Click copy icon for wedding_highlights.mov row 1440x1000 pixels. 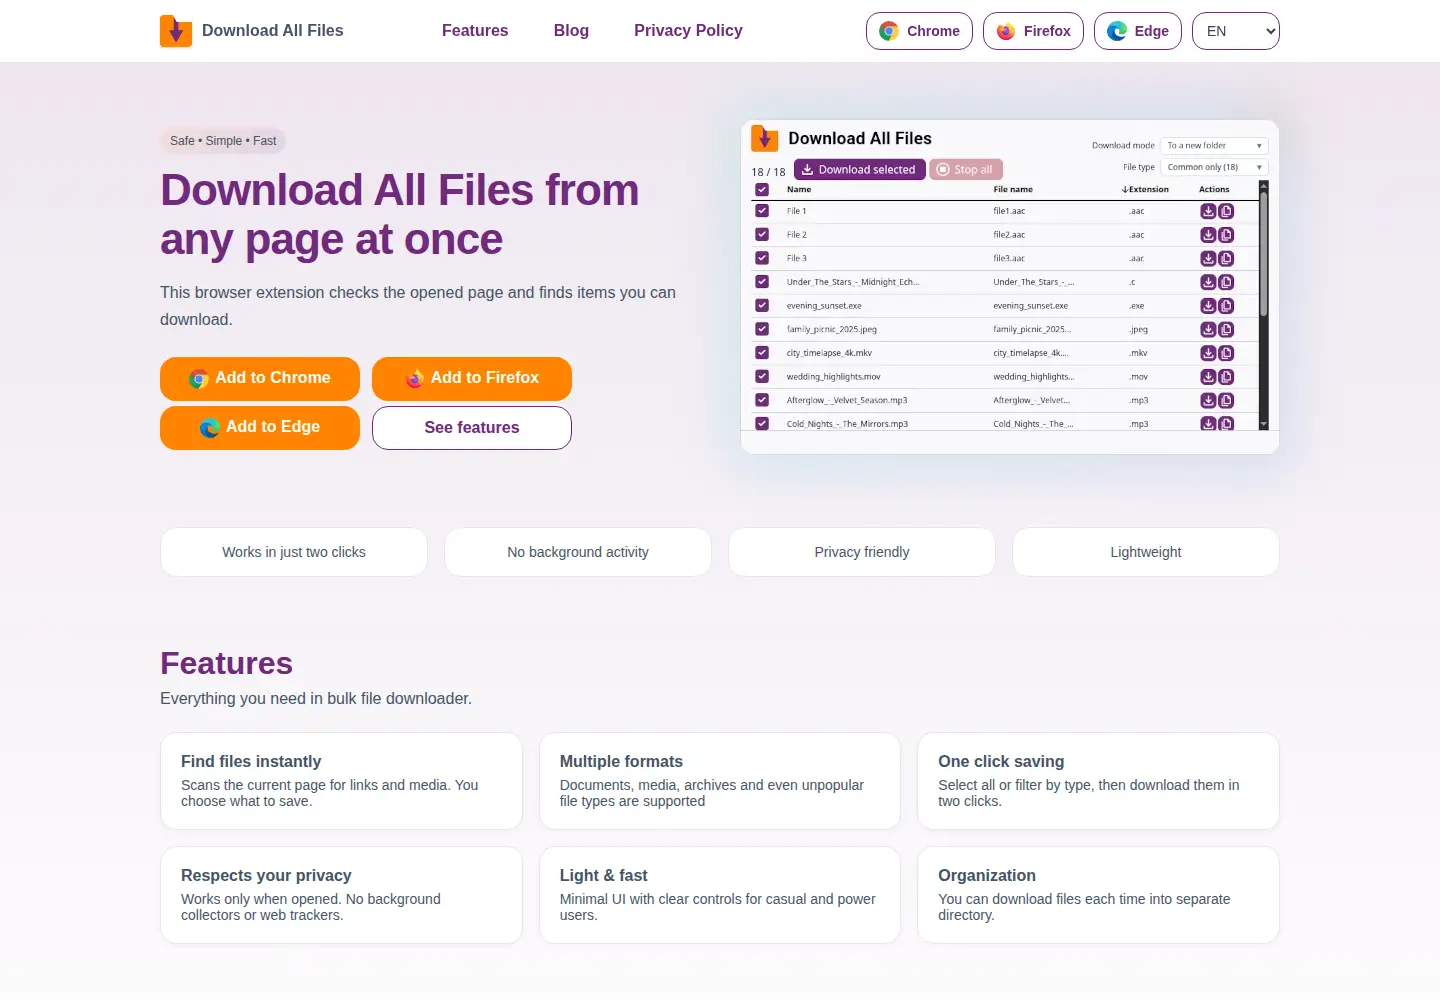click(1226, 377)
